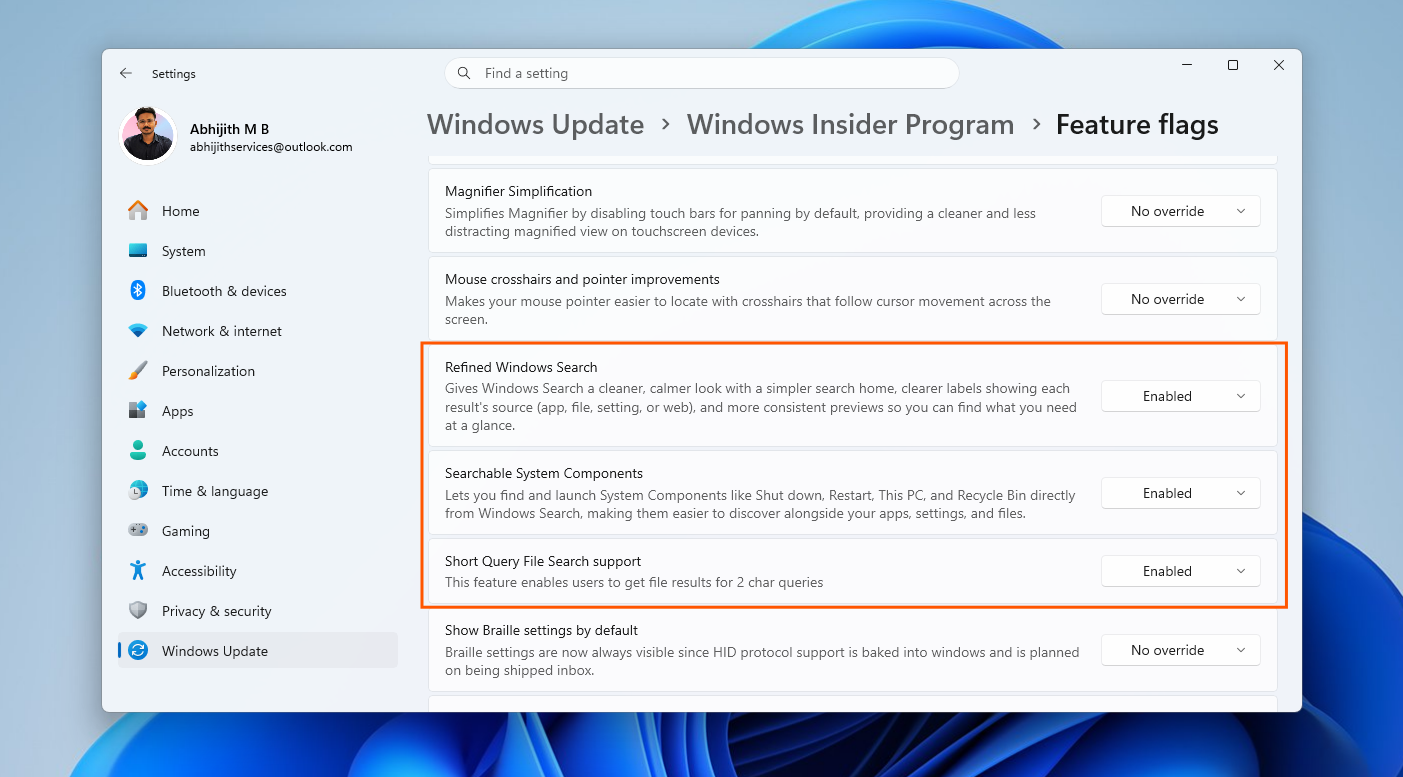Click the abhijithservices@outlook.com email text
This screenshot has height=777, width=1403.
coord(271,147)
